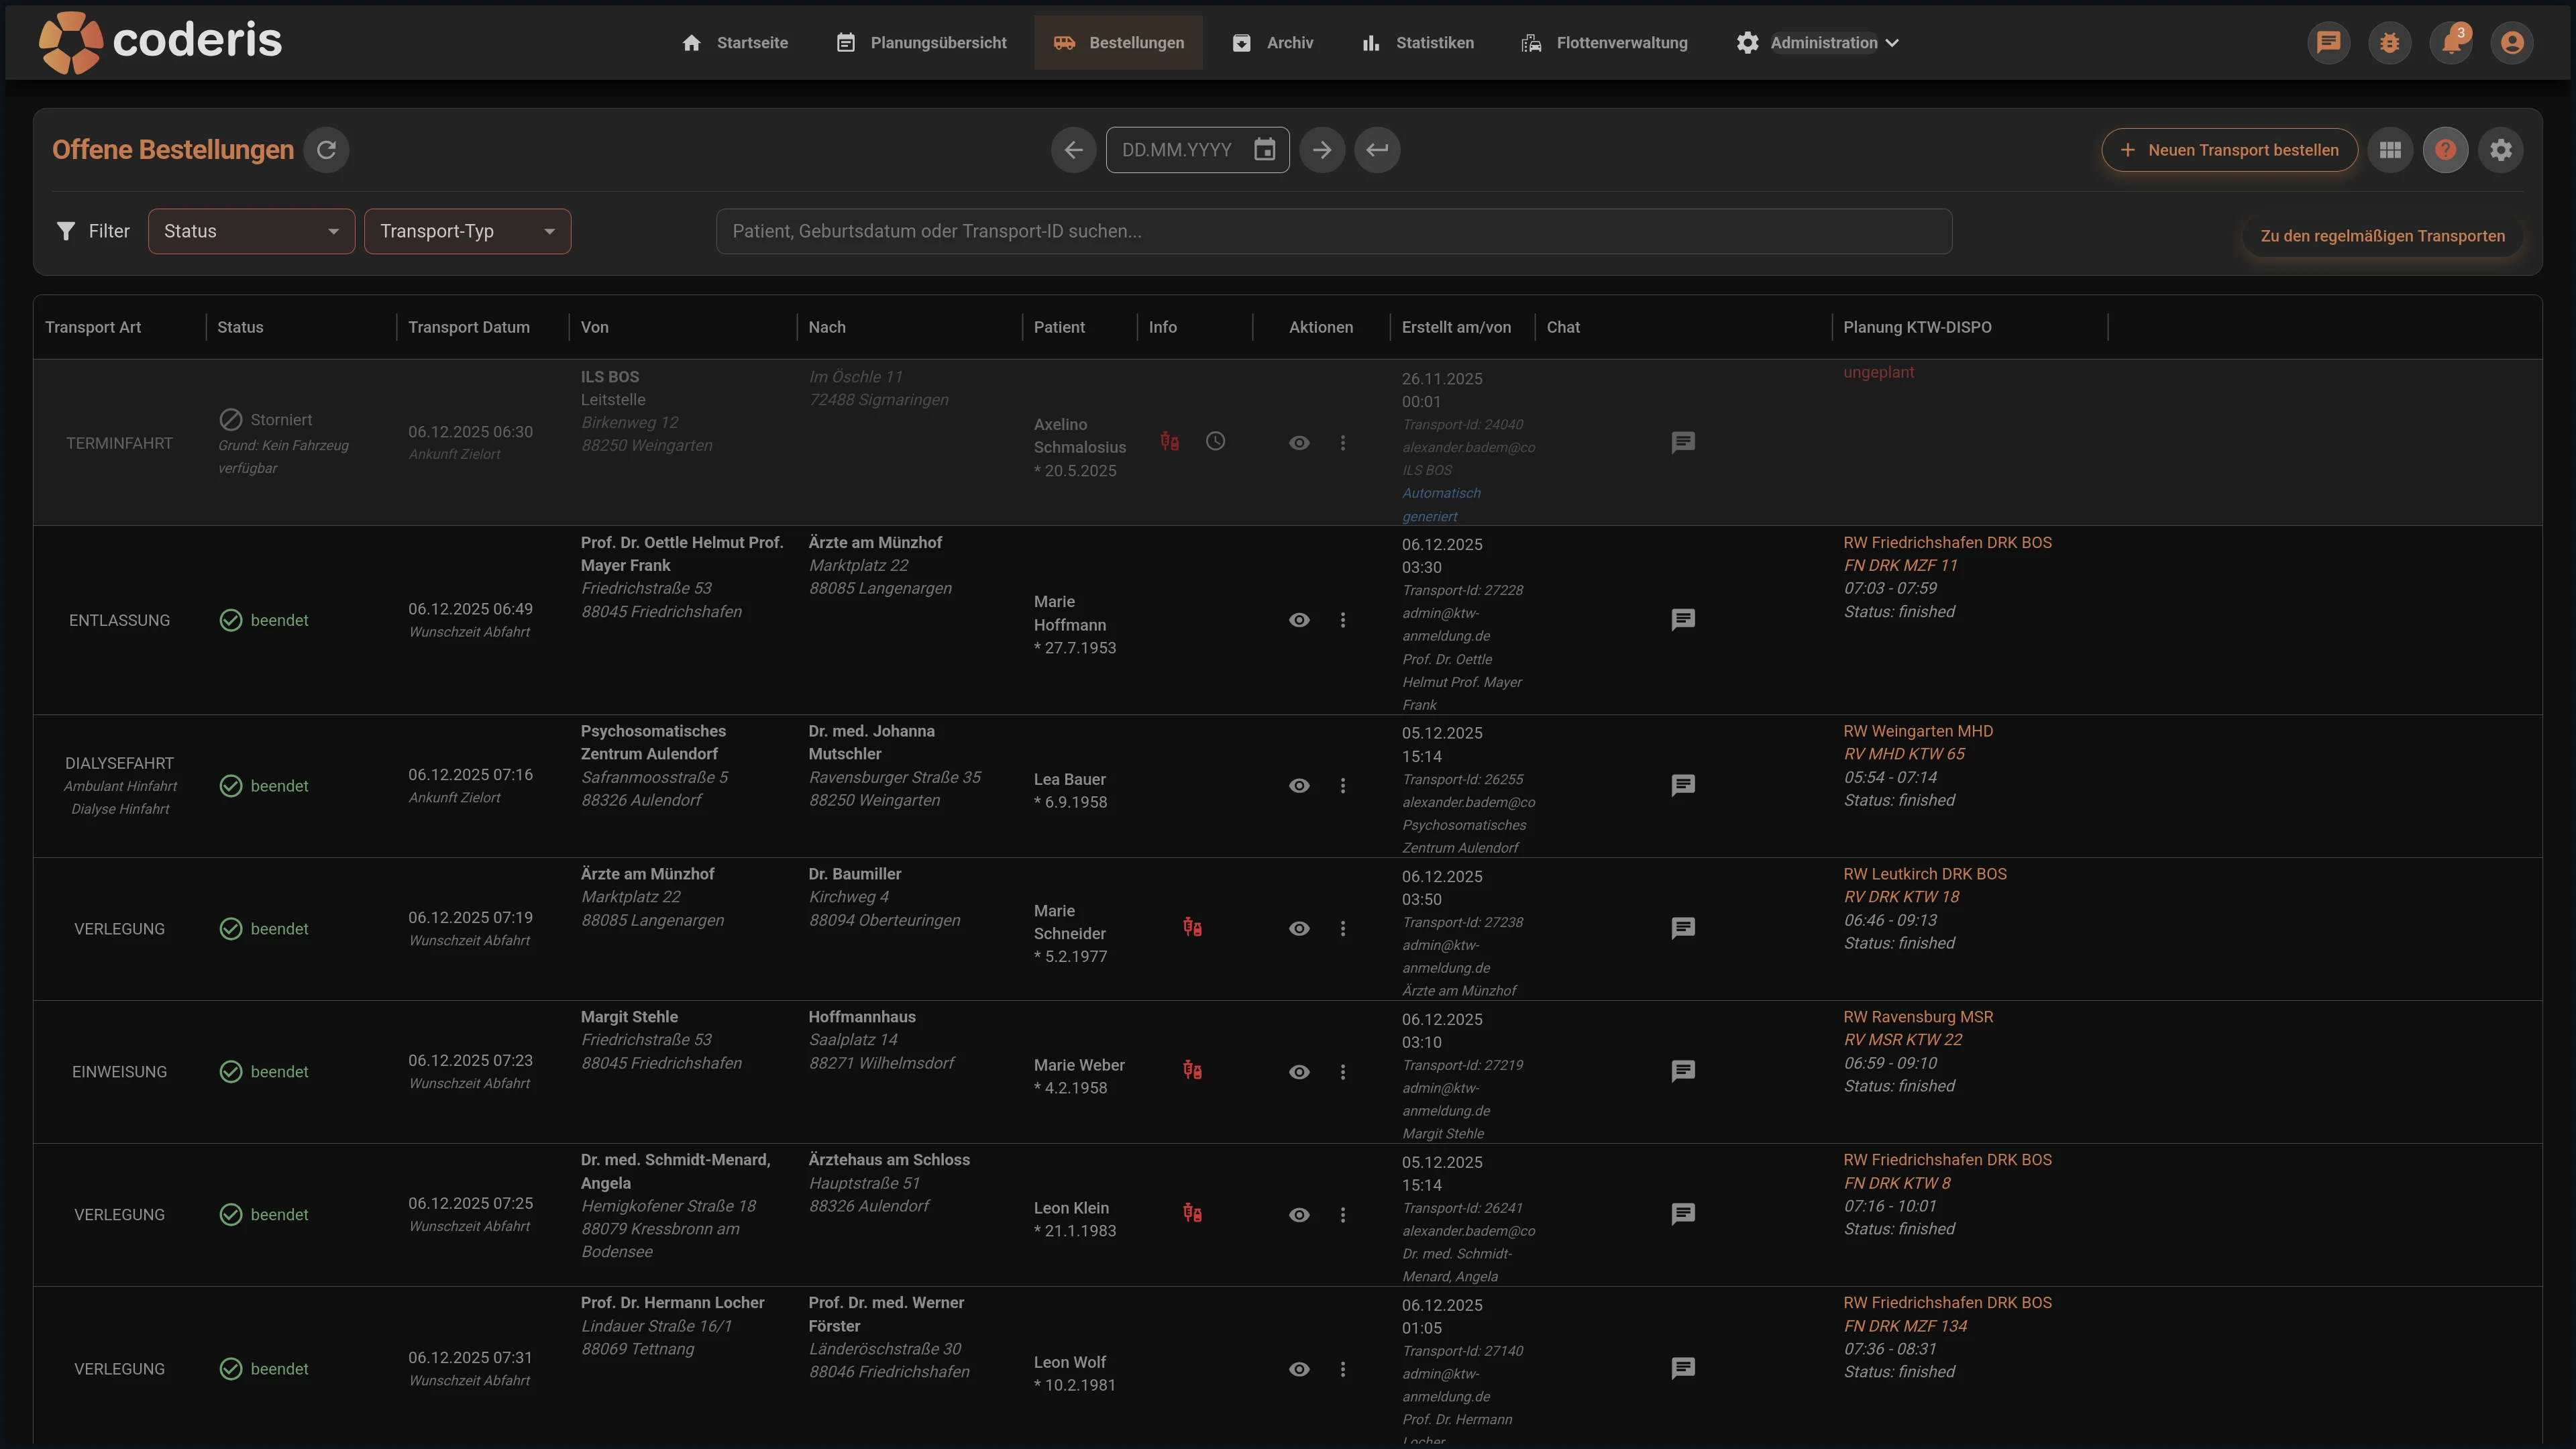Screen dimensions: 2576x1449
Task: Open Planungsübersicht page
Action: tap(921, 43)
